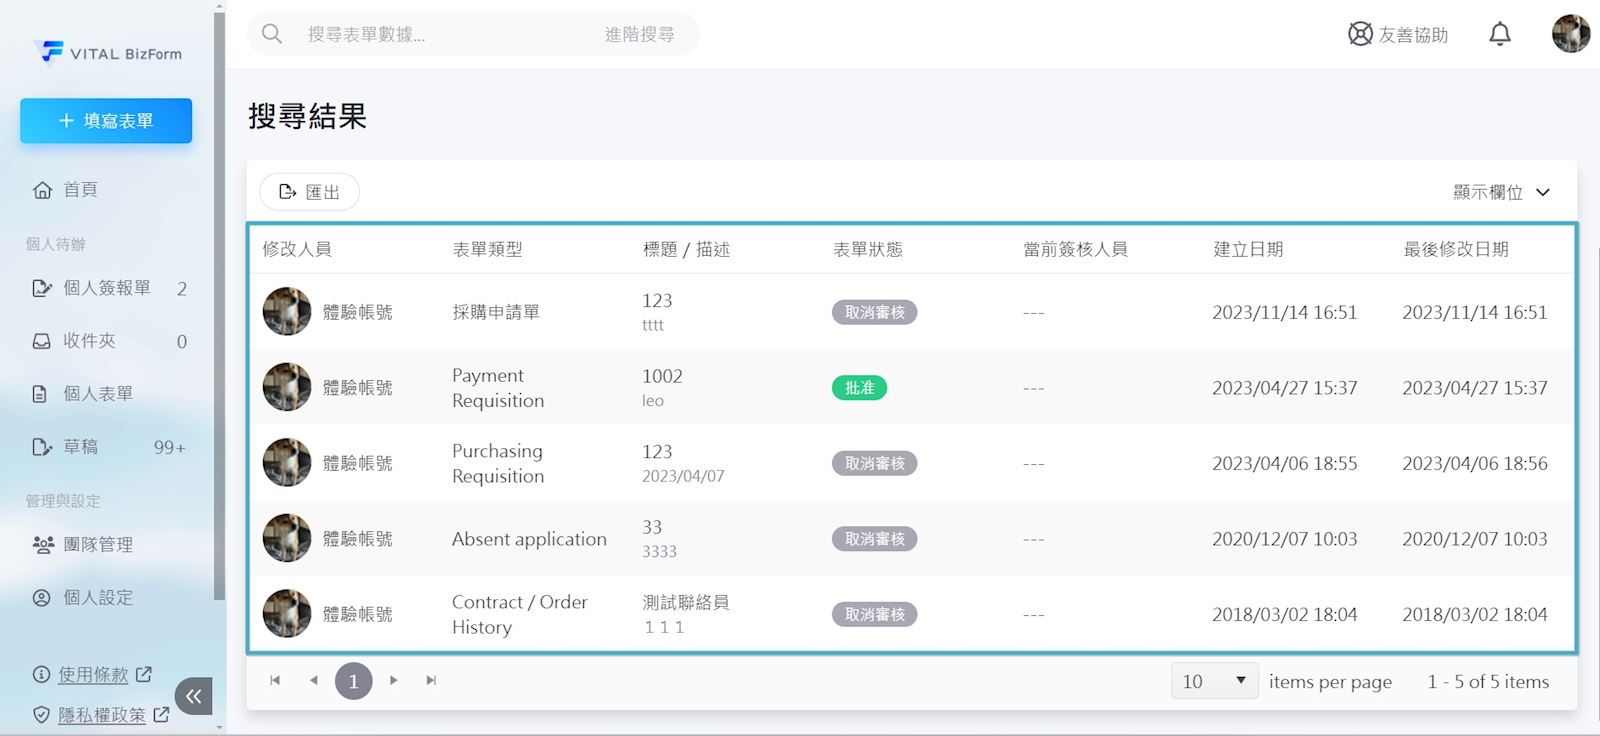Viewport: 1600px width, 736px height.
Task: Go to 草稿 drafts in sidebar
Action: (x=81, y=447)
